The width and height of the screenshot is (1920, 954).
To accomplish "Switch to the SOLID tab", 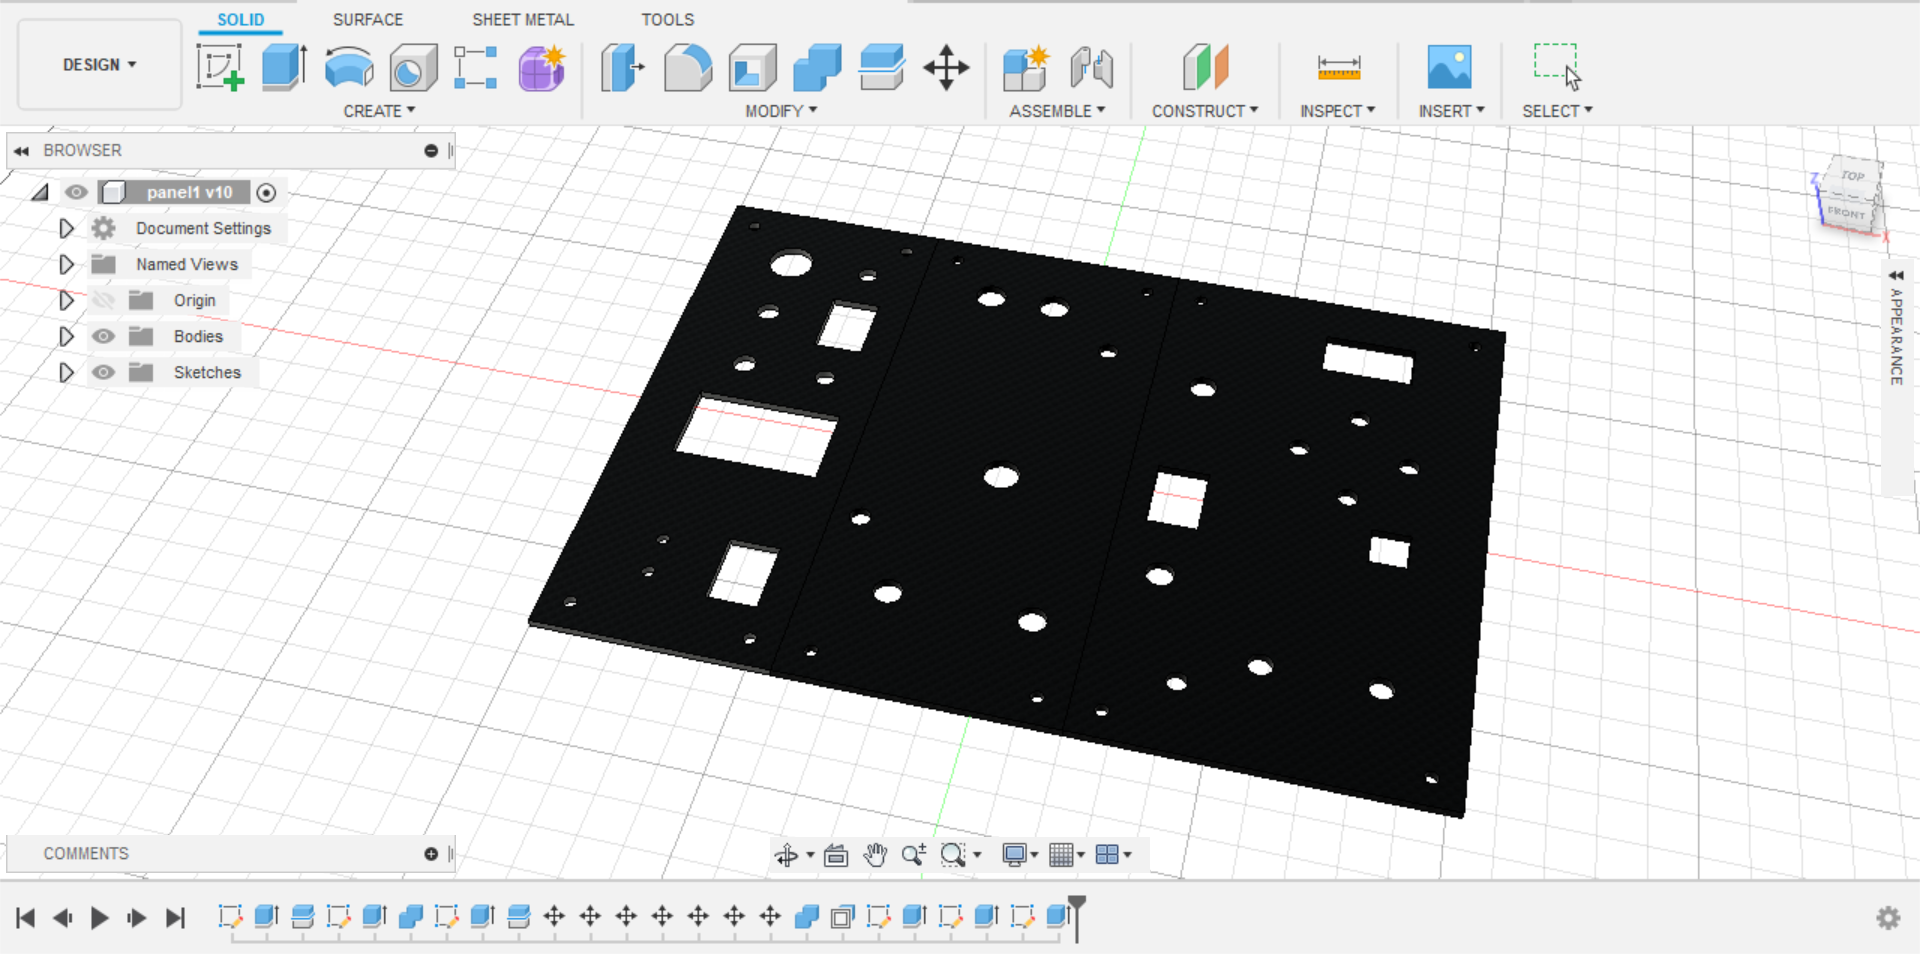I will click(241, 20).
